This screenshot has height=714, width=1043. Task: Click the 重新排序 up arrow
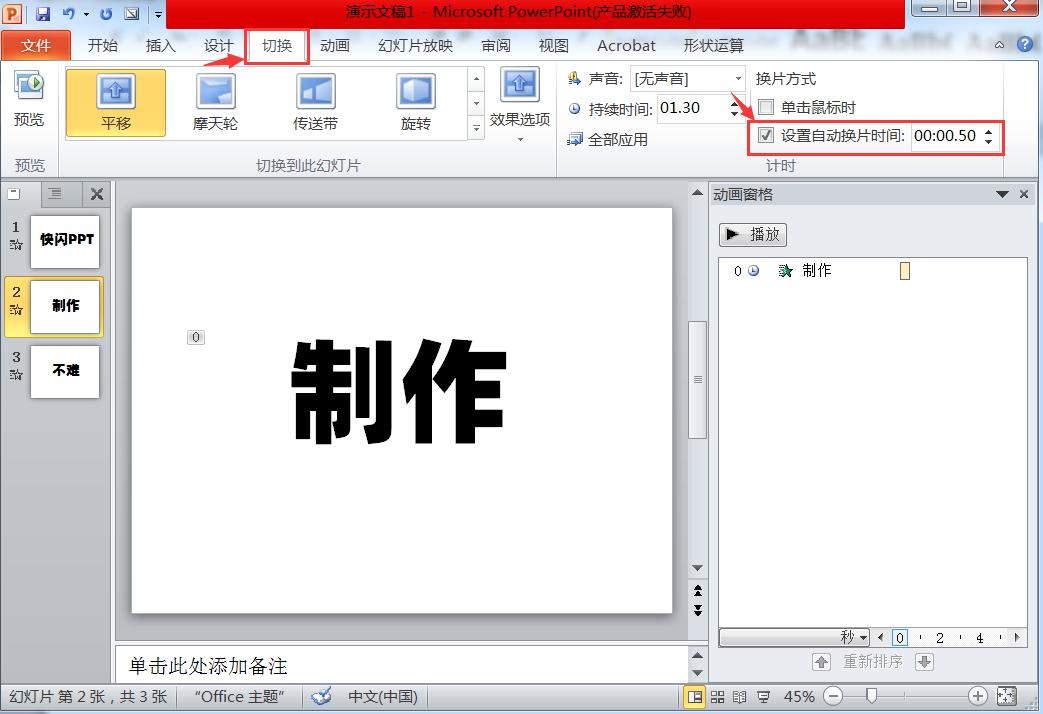click(x=821, y=661)
